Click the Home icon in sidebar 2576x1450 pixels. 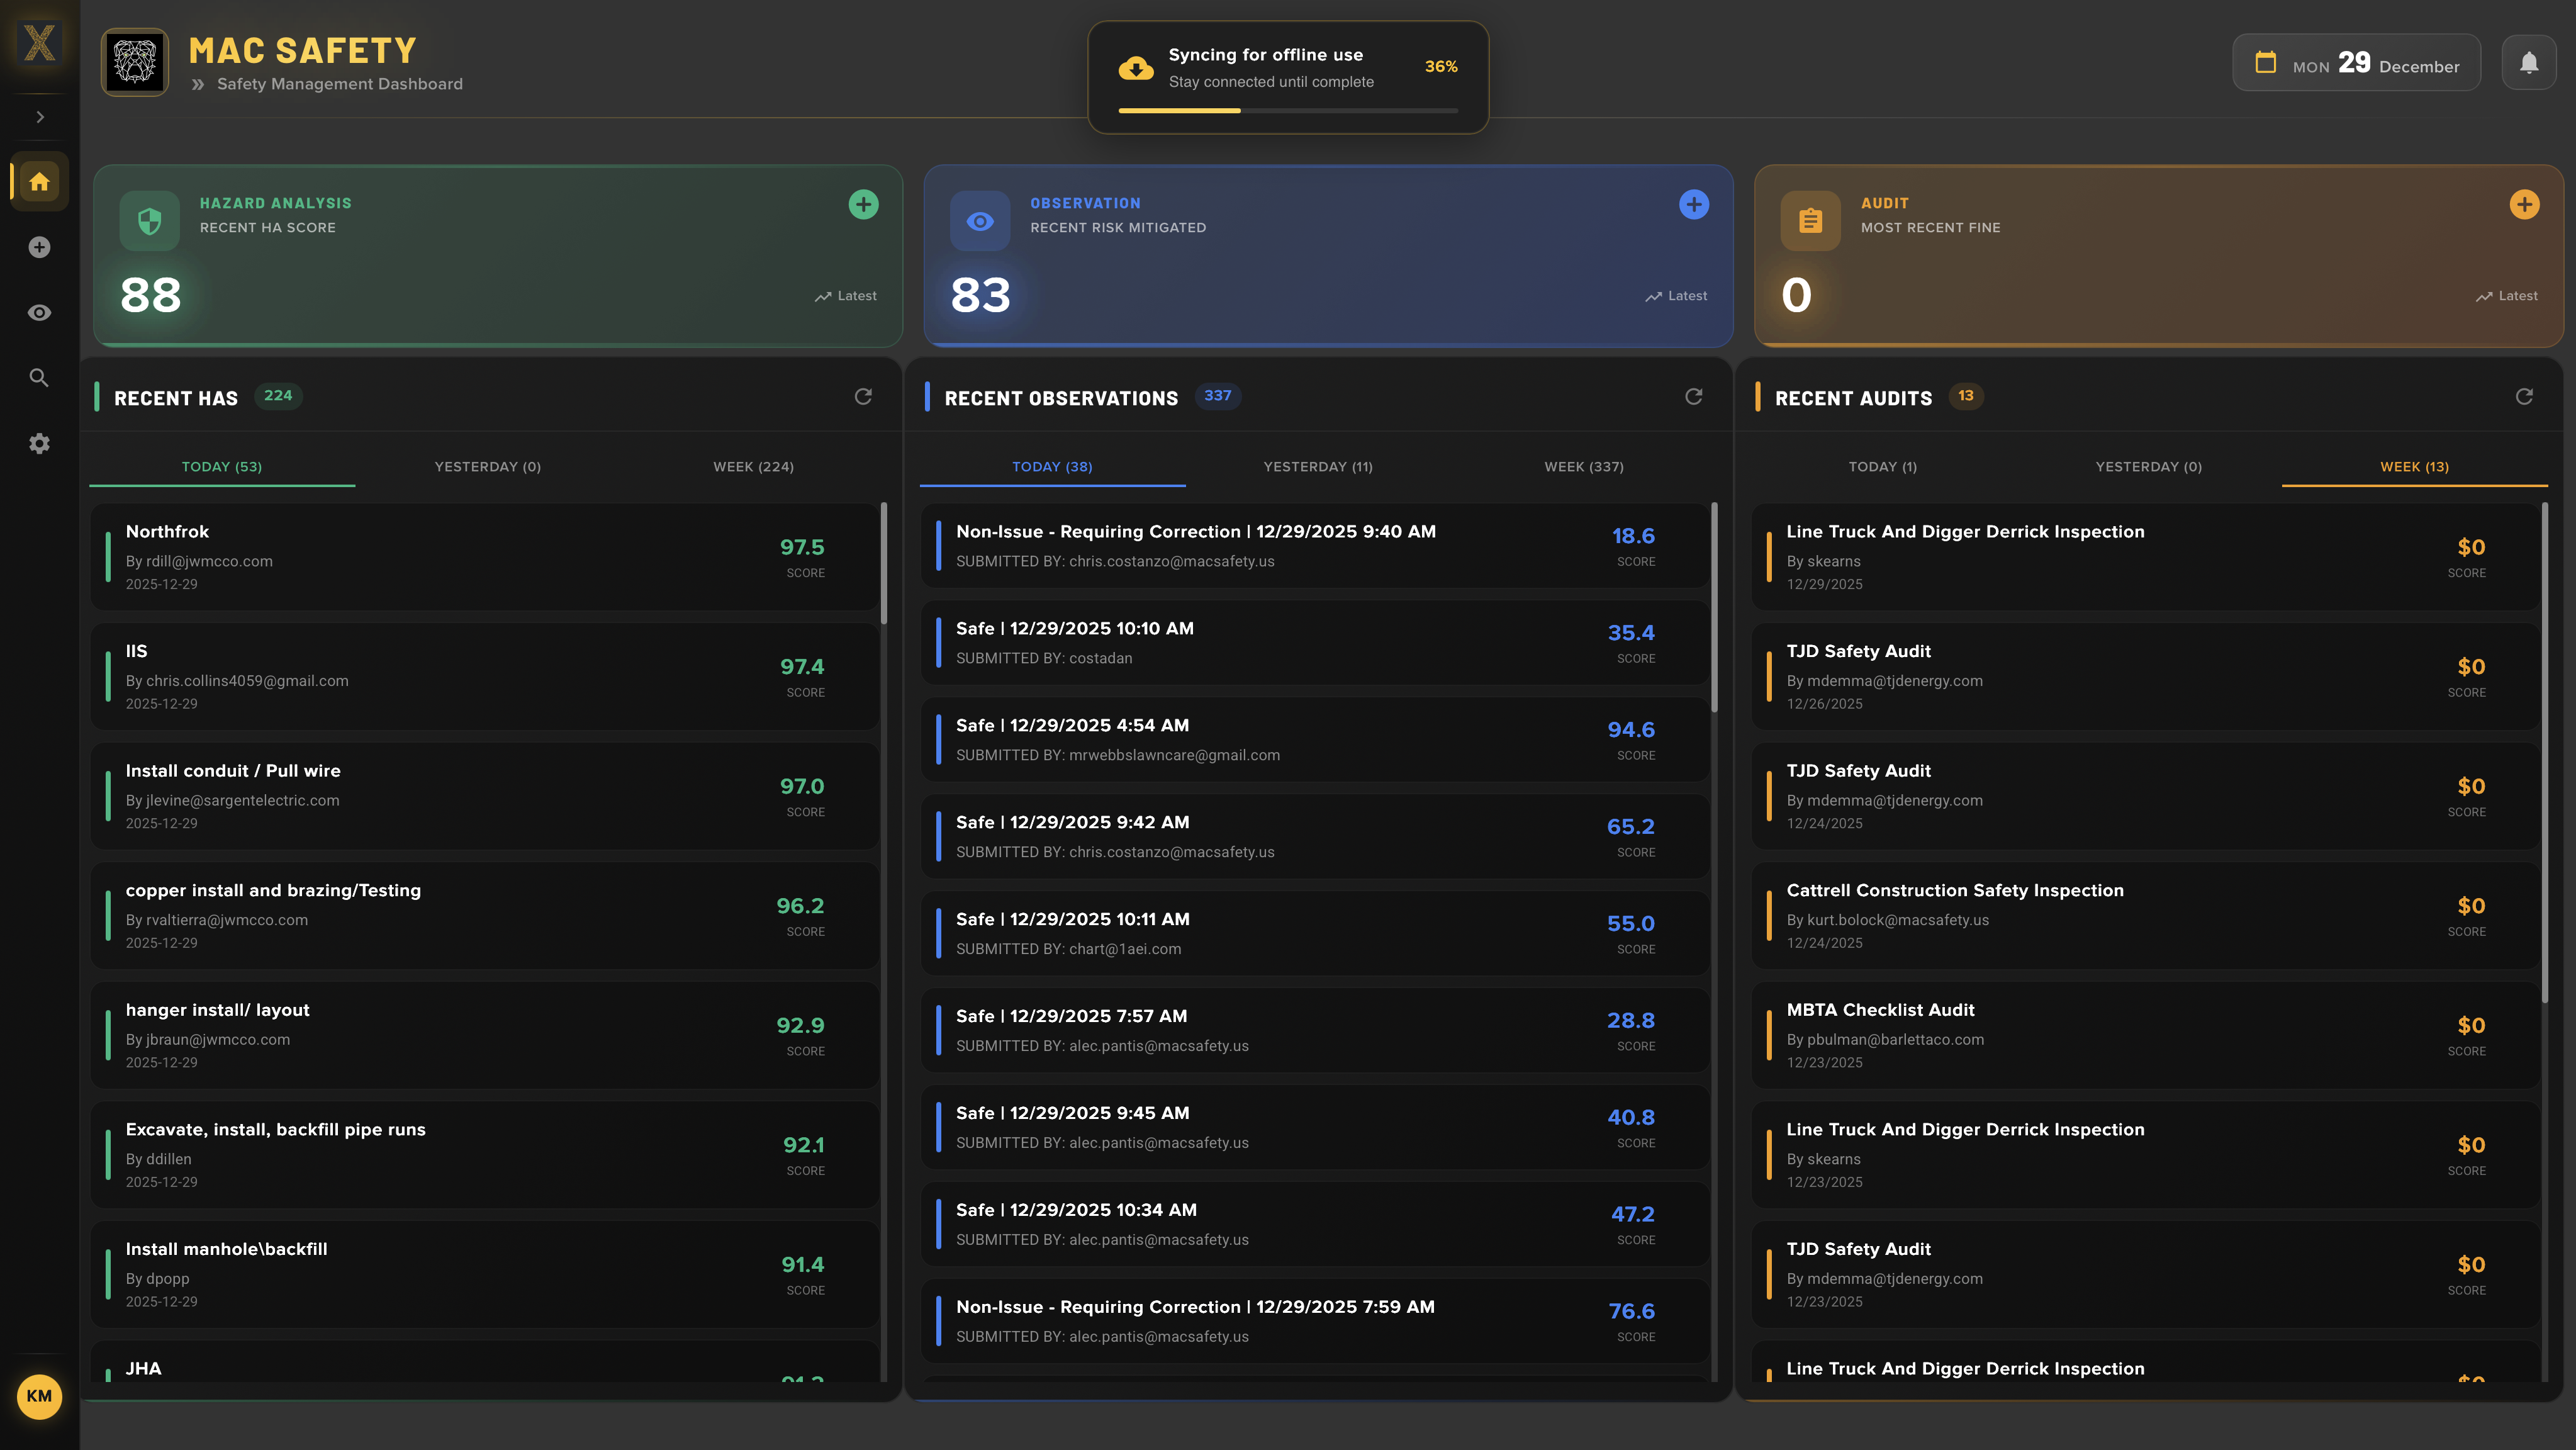pyautogui.click(x=39, y=182)
